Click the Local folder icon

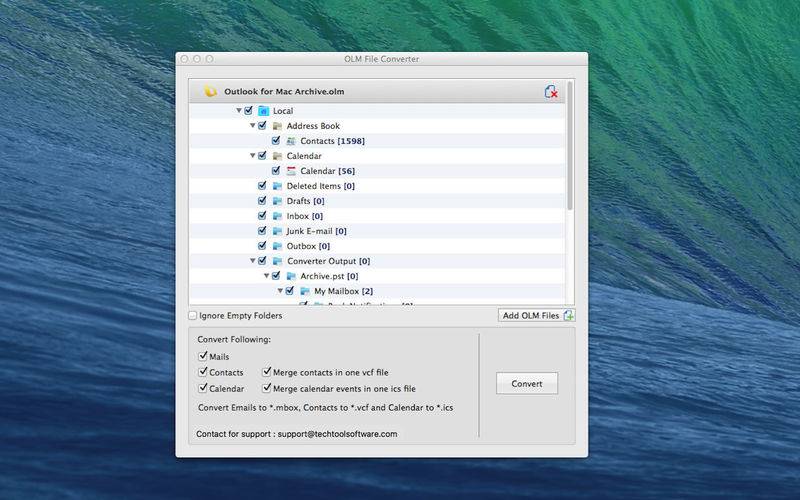pos(263,111)
